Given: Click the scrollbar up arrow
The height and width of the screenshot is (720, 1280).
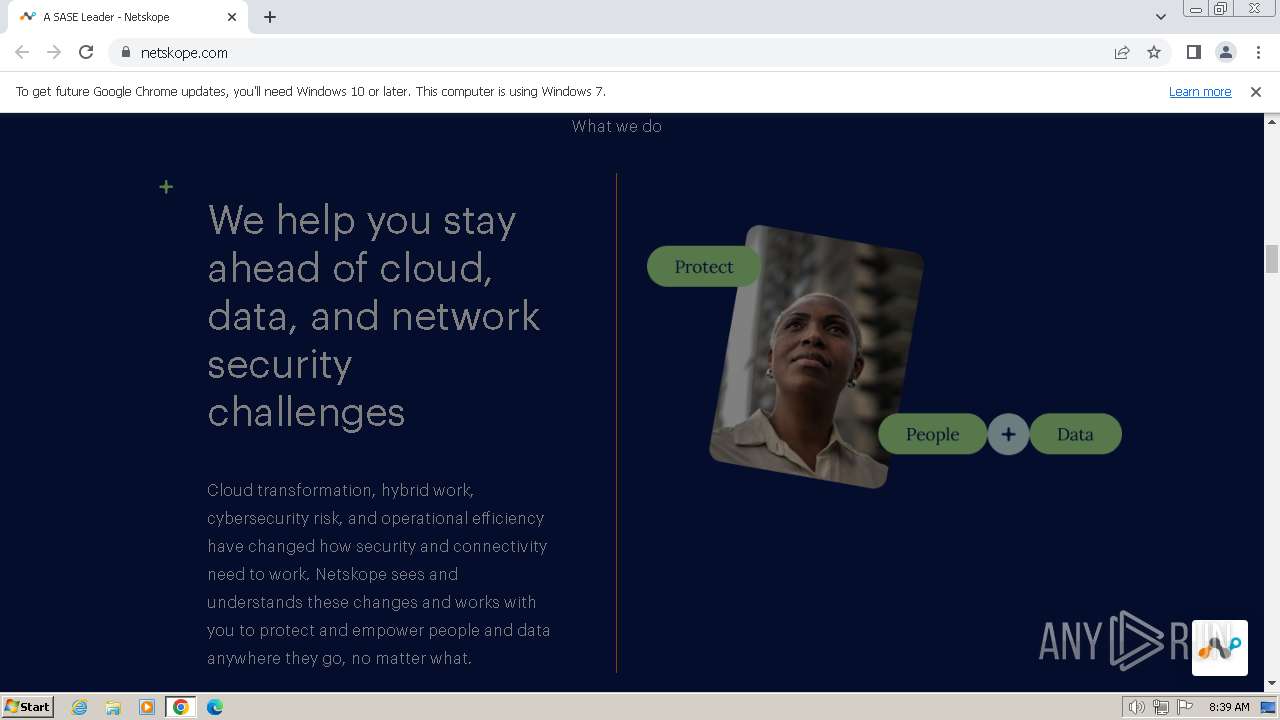Looking at the screenshot, I should (x=1272, y=121).
